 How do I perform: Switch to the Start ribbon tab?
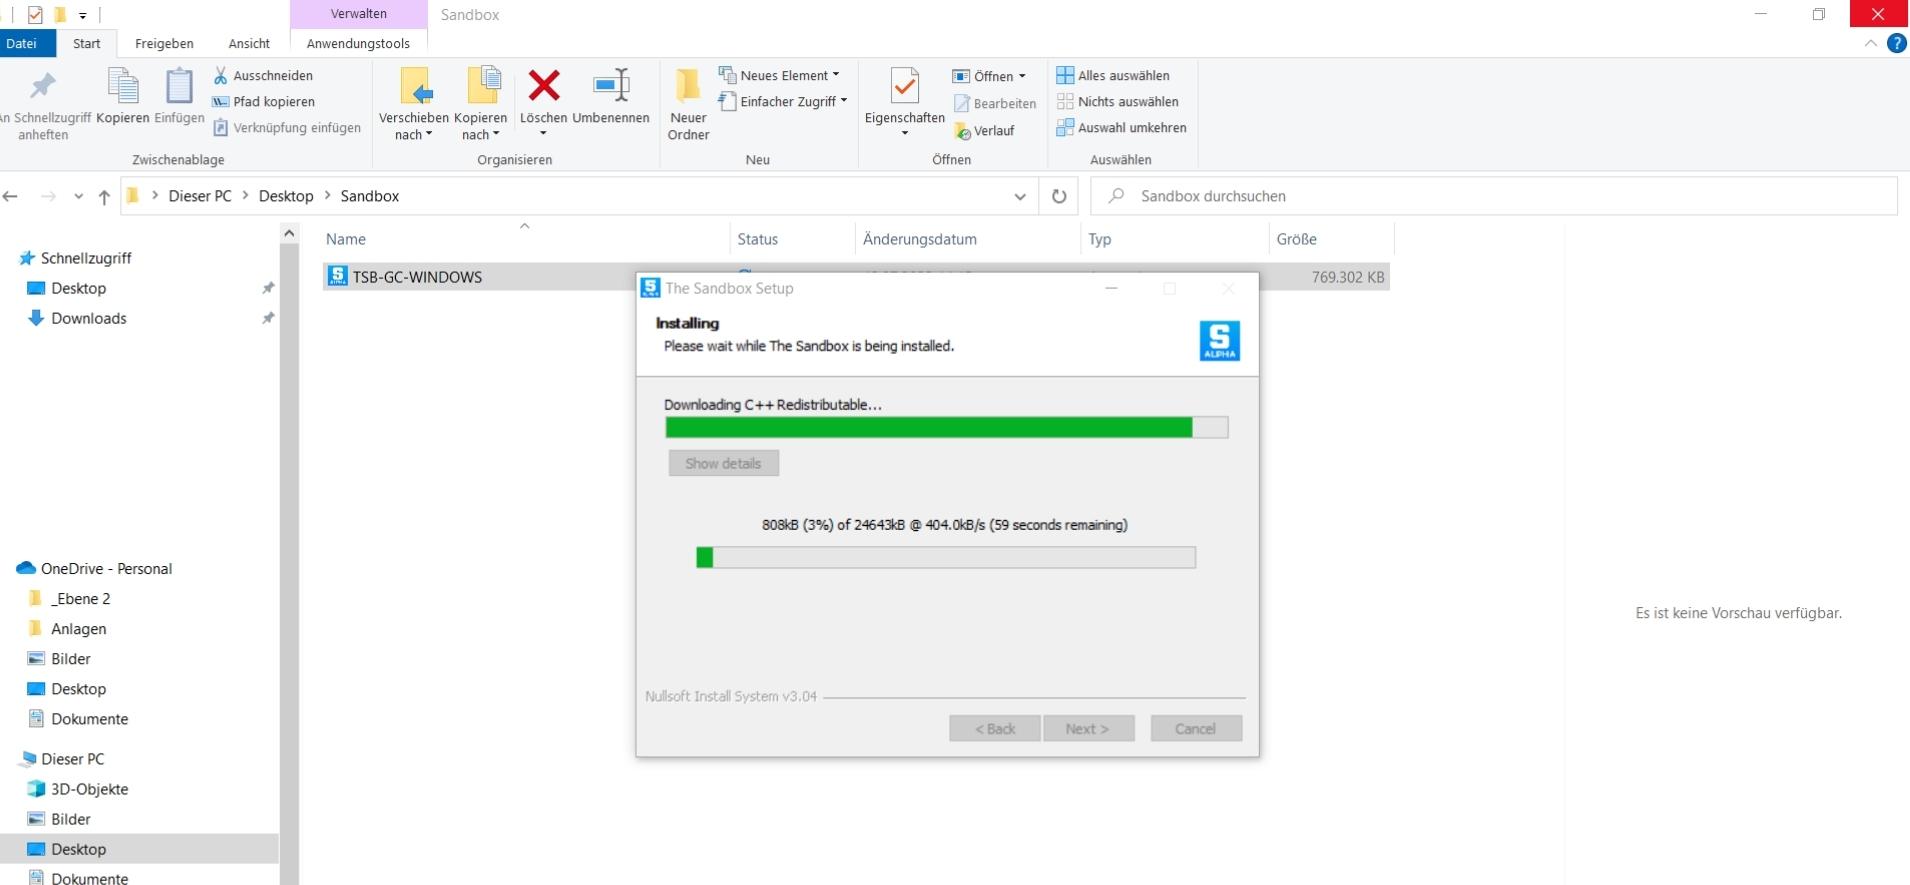(x=87, y=43)
